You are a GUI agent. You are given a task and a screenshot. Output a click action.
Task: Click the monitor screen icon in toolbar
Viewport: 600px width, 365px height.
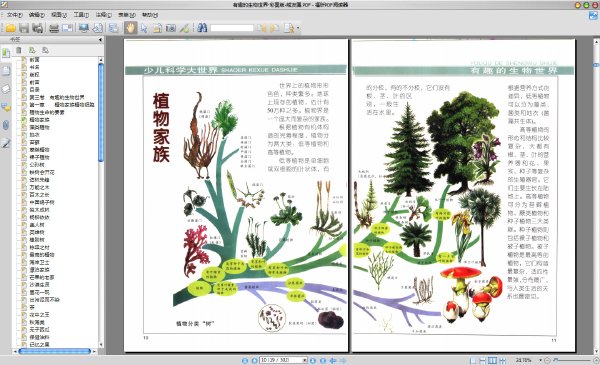click(x=84, y=28)
